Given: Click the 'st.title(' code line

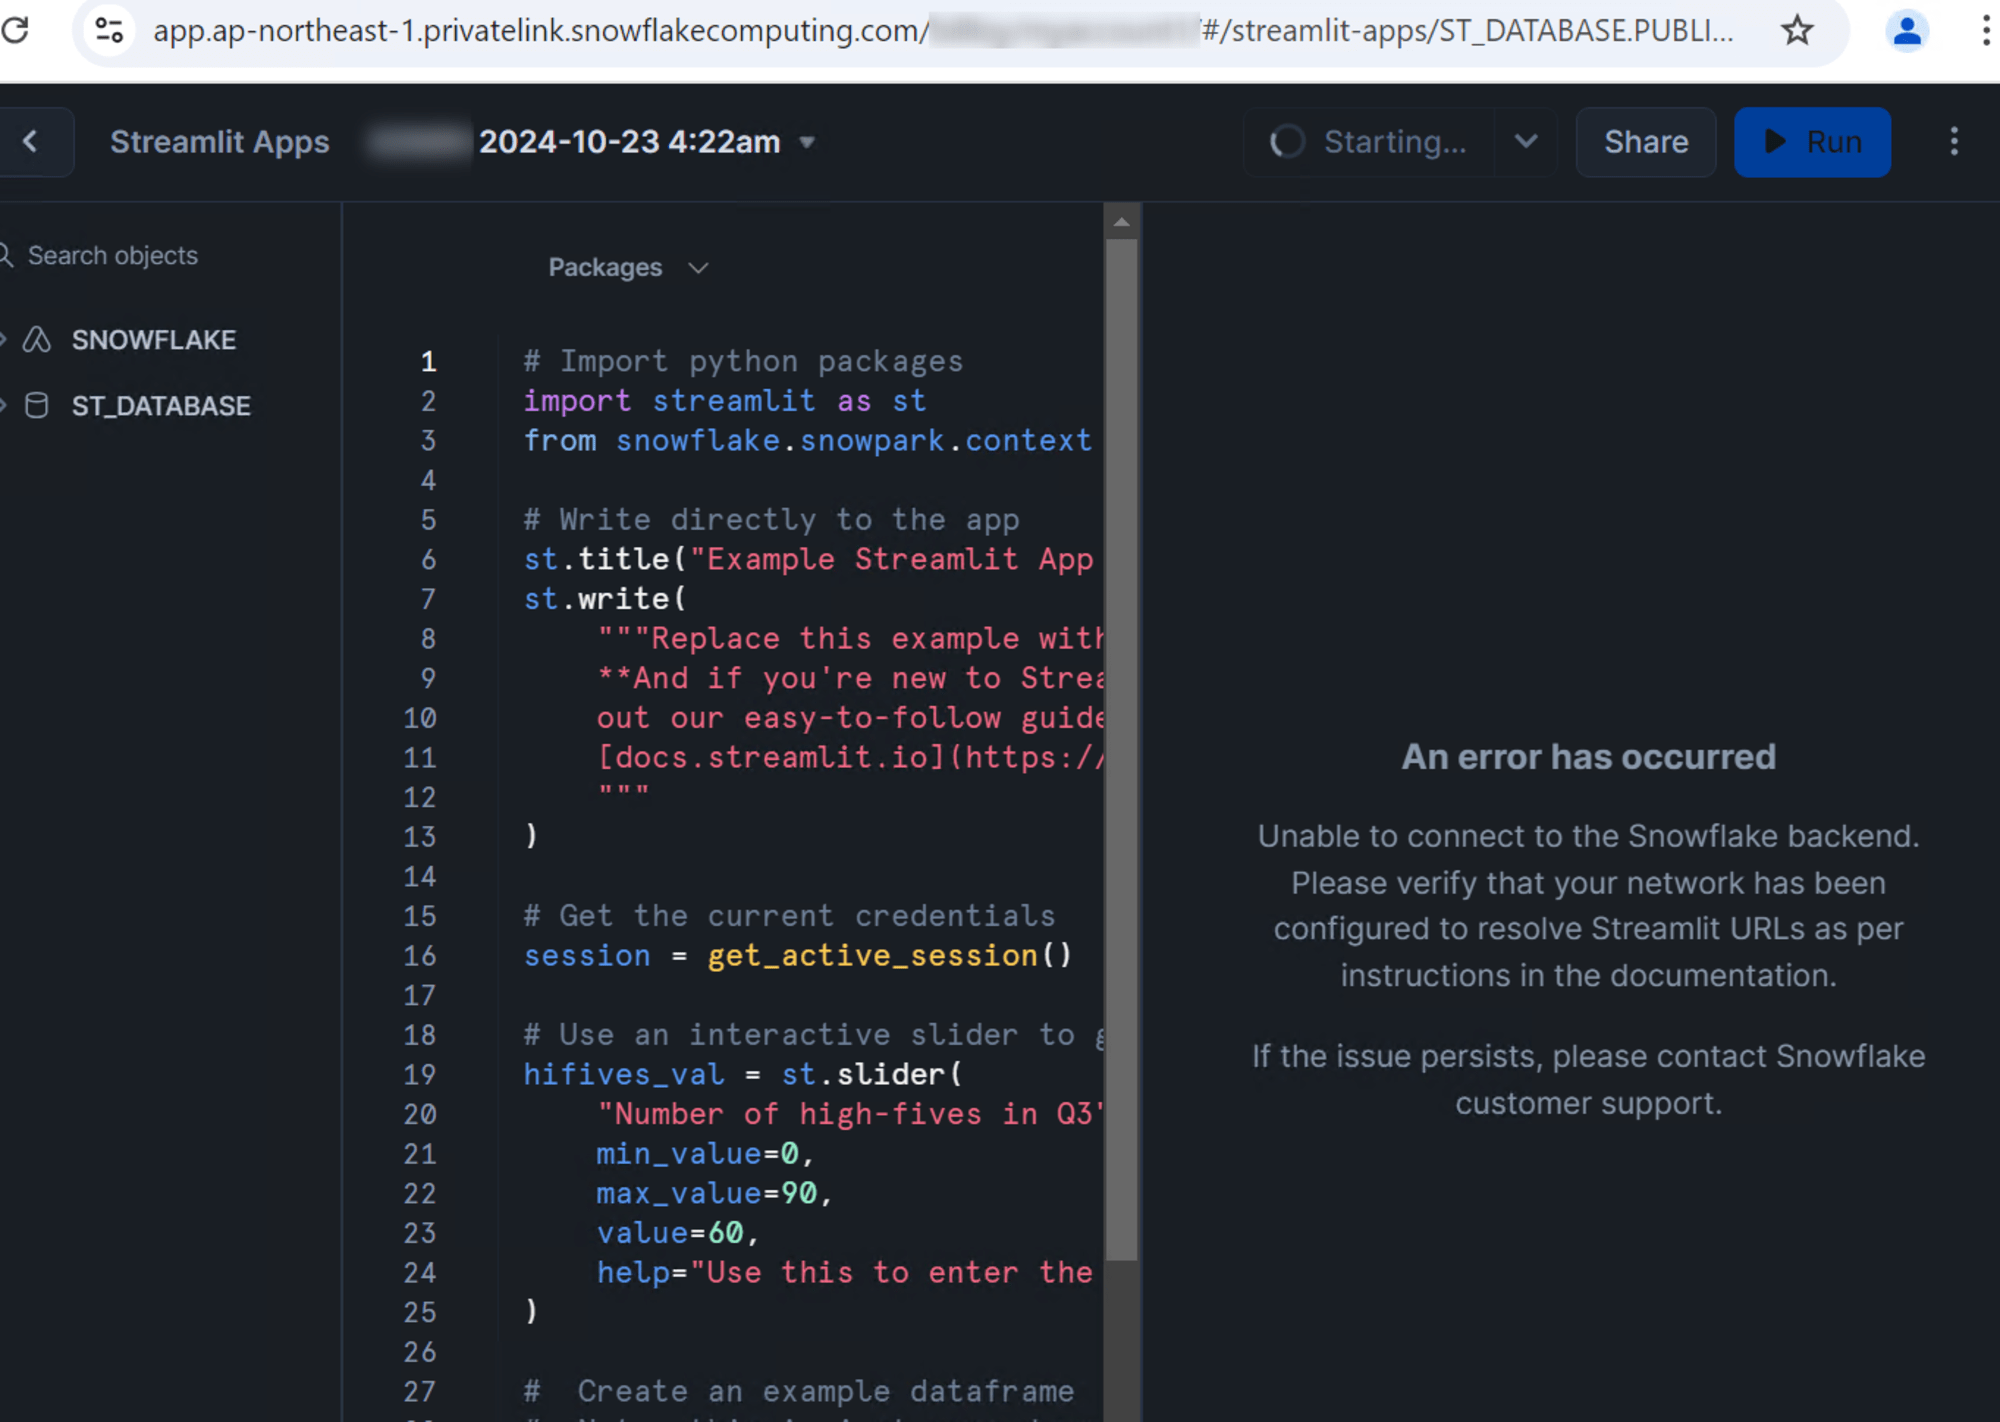Looking at the screenshot, I should (x=808, y=559).
